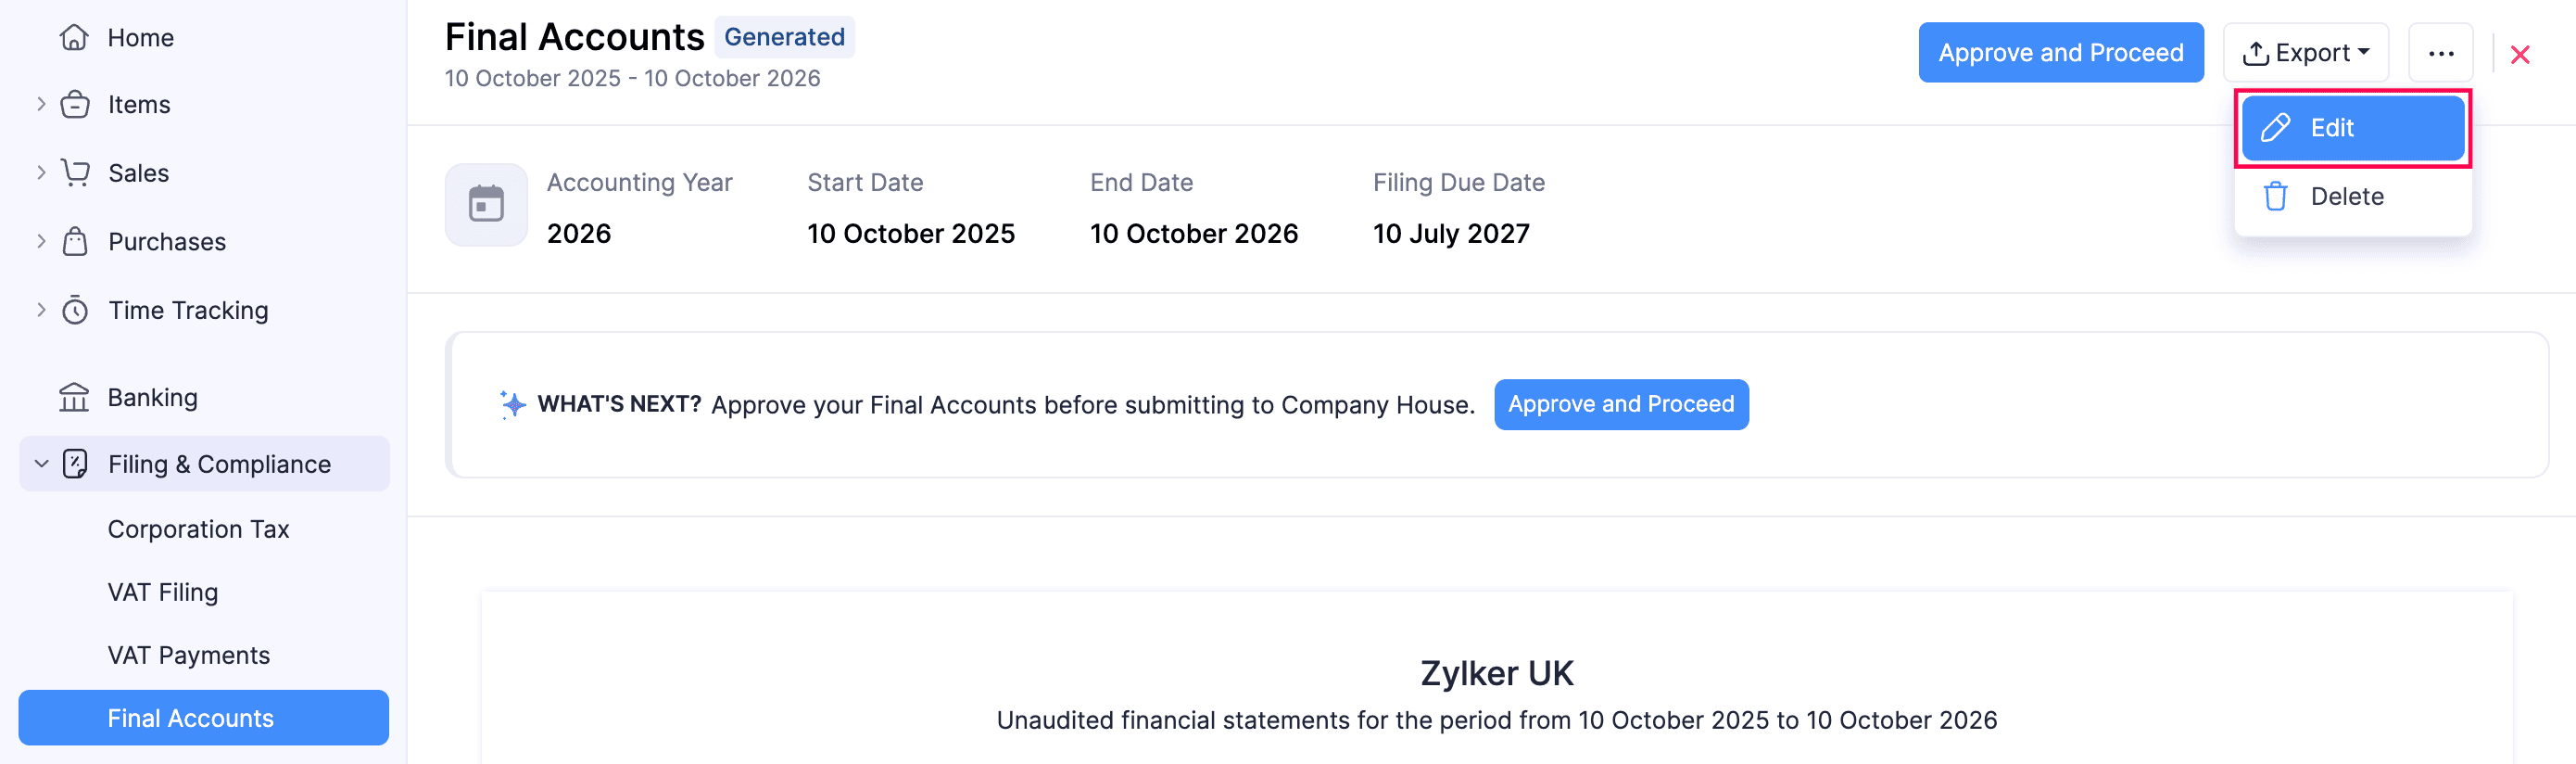The image size is (2576, 764).
Task: Select the Sales cart icon
Action: 75,172
